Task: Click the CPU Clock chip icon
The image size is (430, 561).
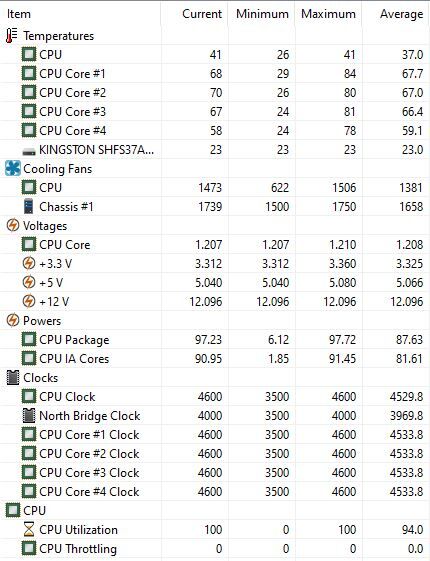Action: coord(29,396)
